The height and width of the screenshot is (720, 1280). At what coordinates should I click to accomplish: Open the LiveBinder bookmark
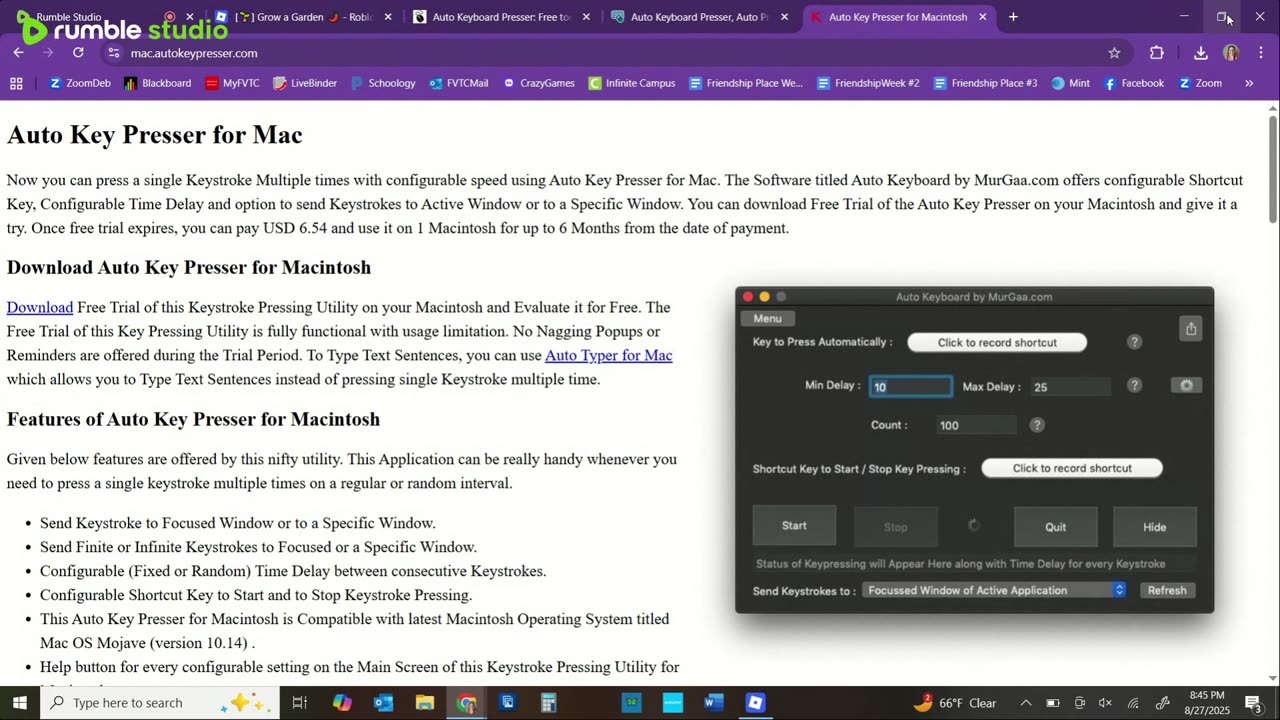(x=305, y=83)
